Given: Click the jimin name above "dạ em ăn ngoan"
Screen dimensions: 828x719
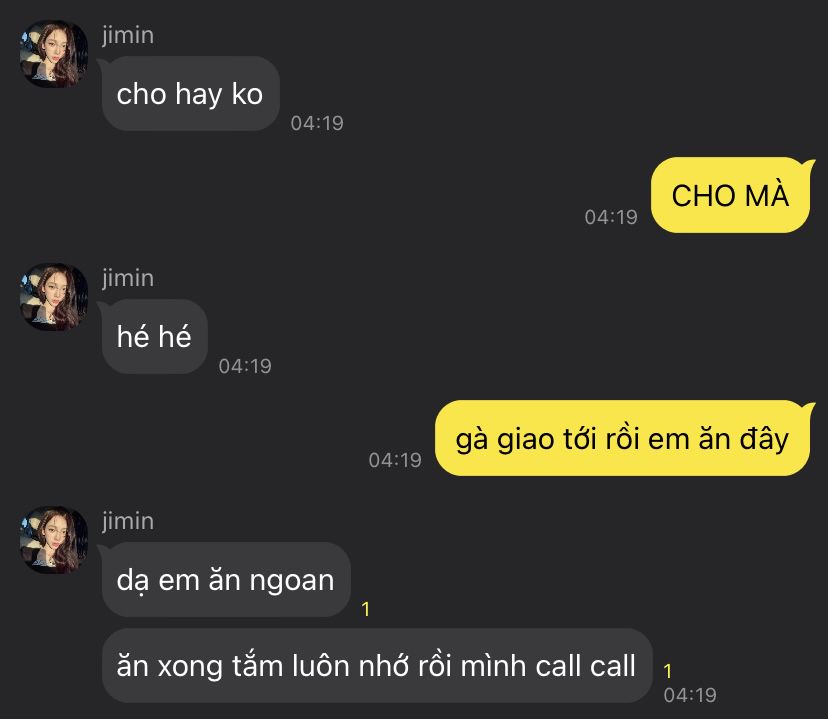Looking at the screenshot, I should click(128, 521).
